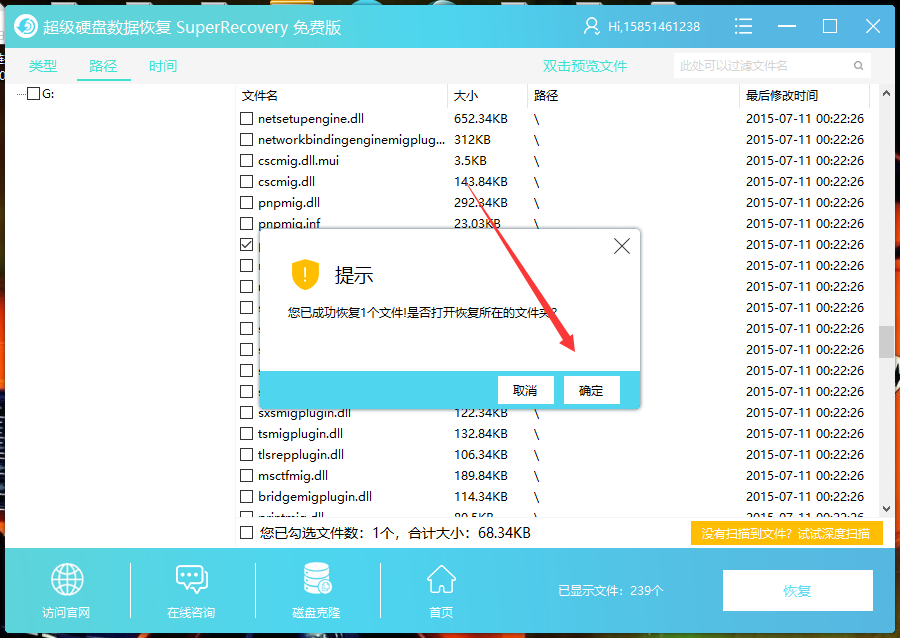Click the yellow shield warning icon

click(305, 274)
